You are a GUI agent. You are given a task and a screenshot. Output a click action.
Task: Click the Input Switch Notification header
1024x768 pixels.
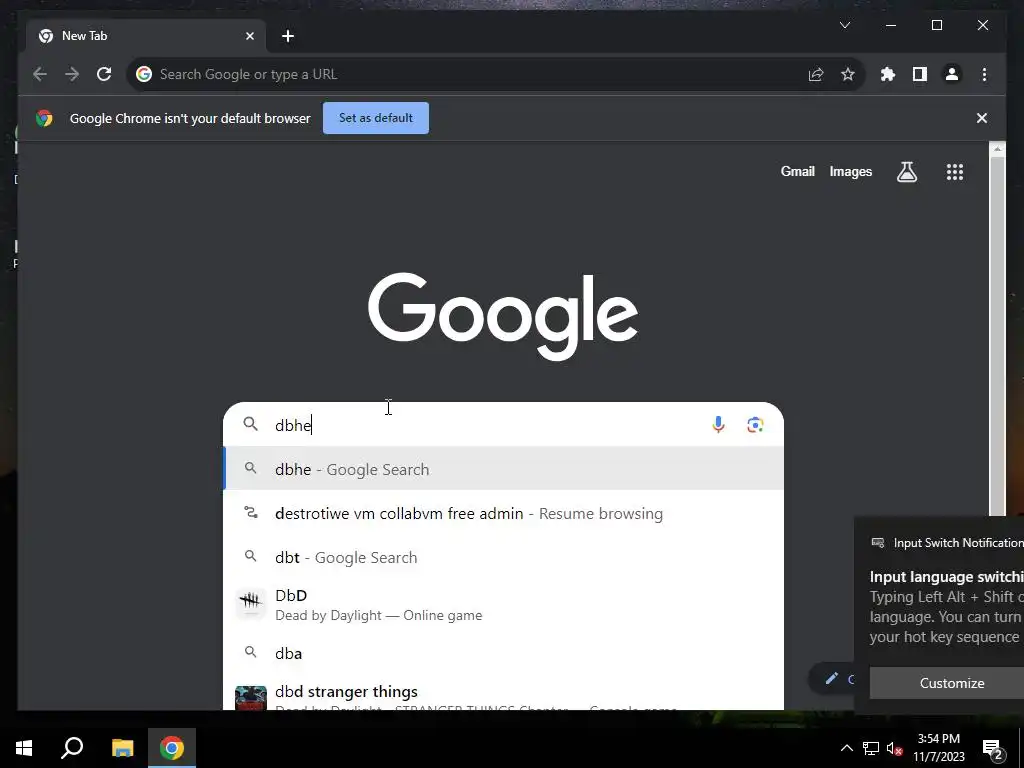948,543
